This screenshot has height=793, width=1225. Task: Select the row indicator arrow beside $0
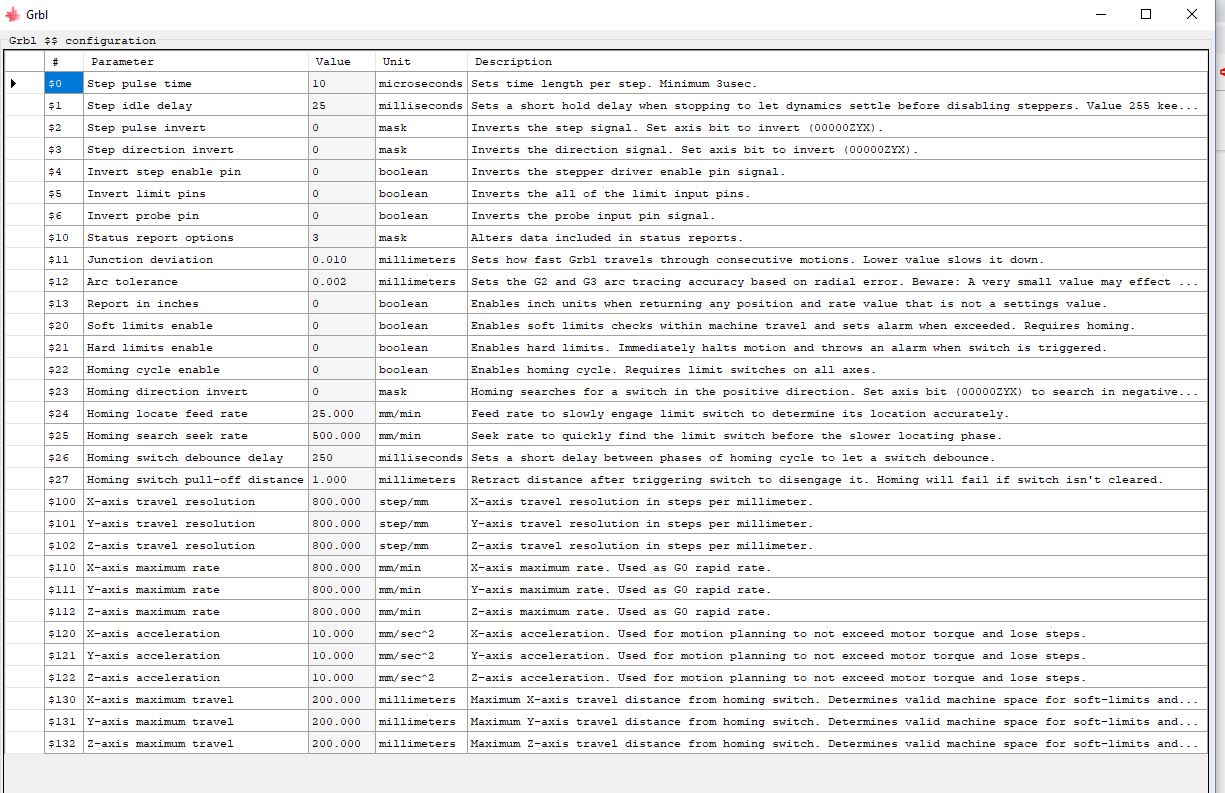point(14,83)
